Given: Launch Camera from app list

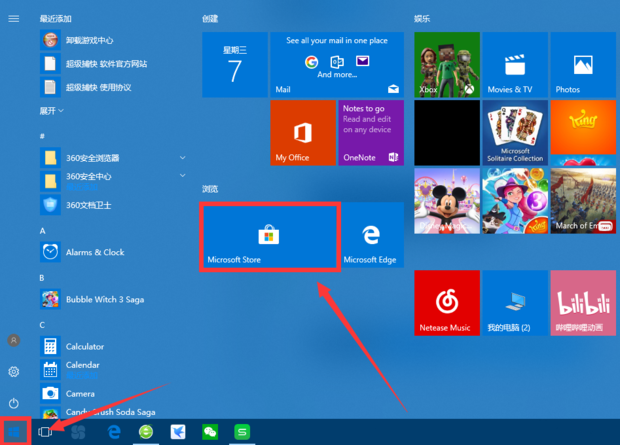Looking at the screenshot, I should click(113, 393).
